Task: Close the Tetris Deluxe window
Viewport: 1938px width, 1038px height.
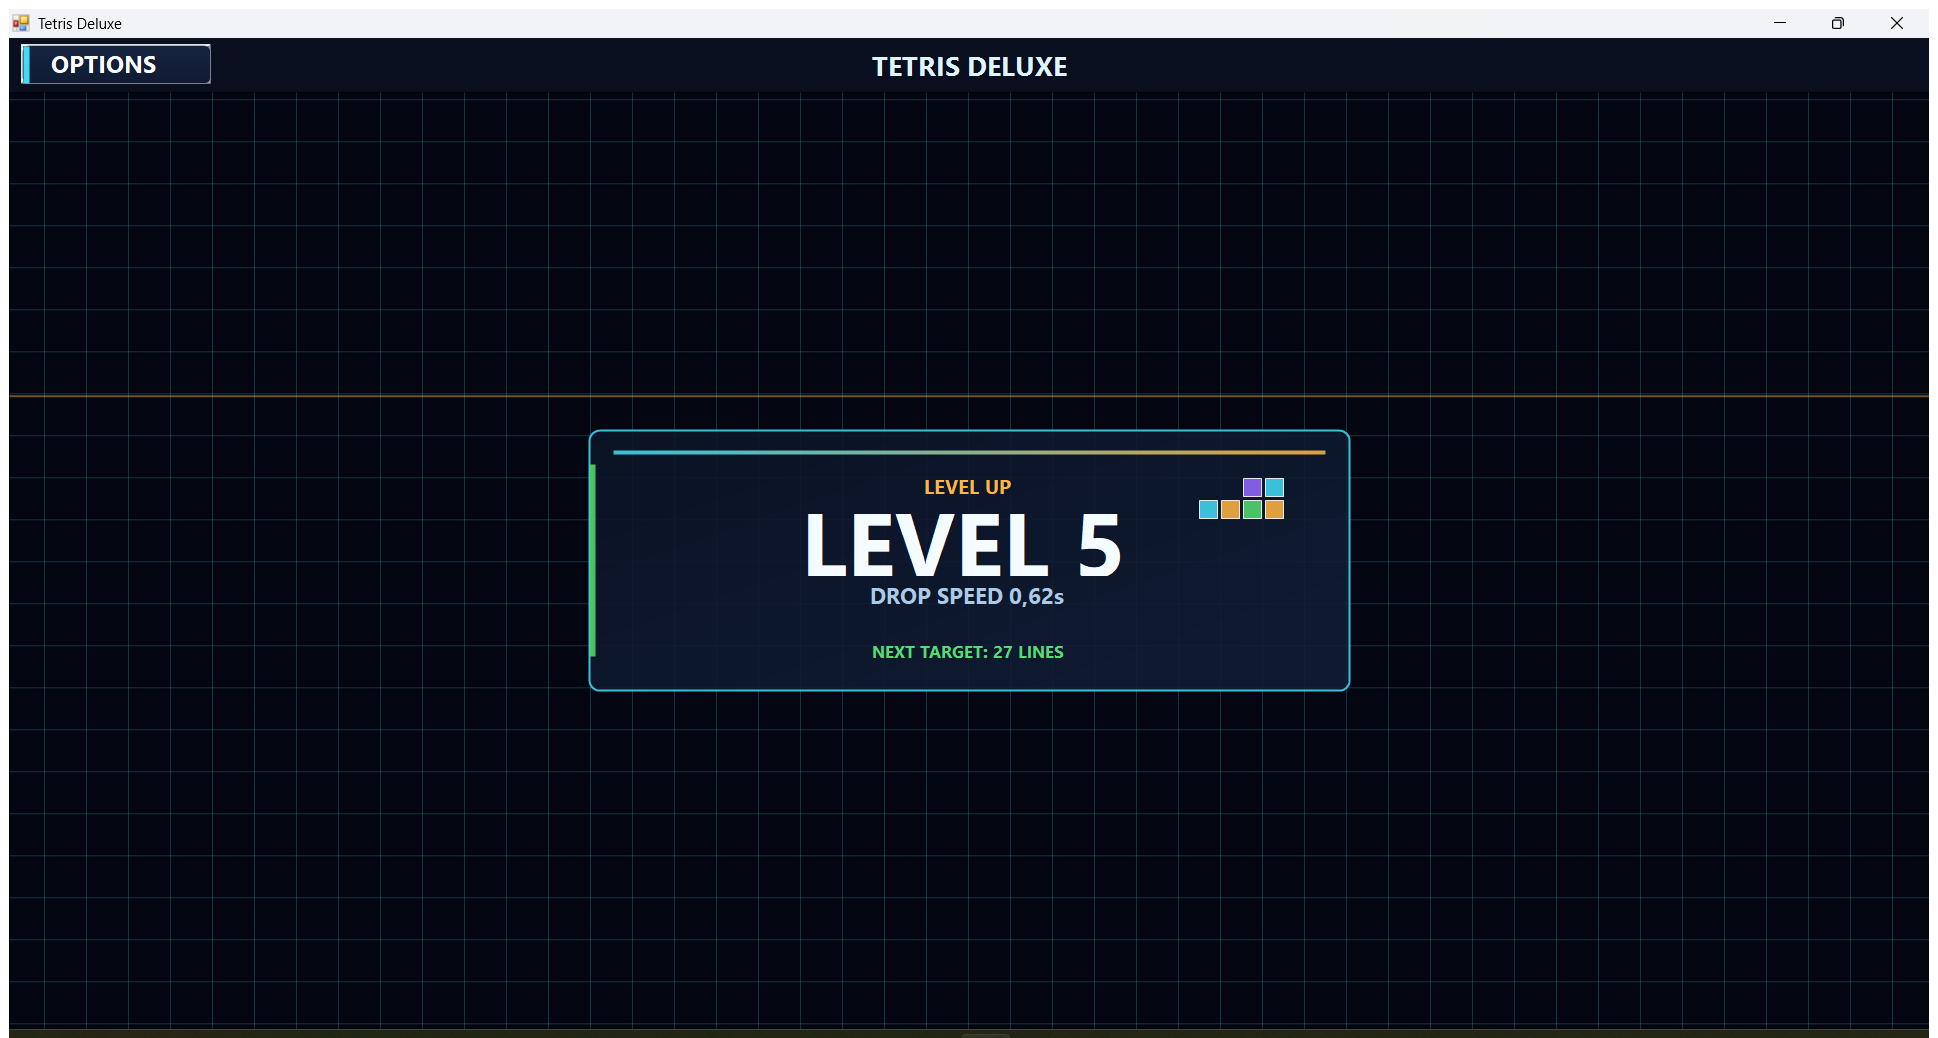Action: pyautogui.click(x=1896, y=23)
